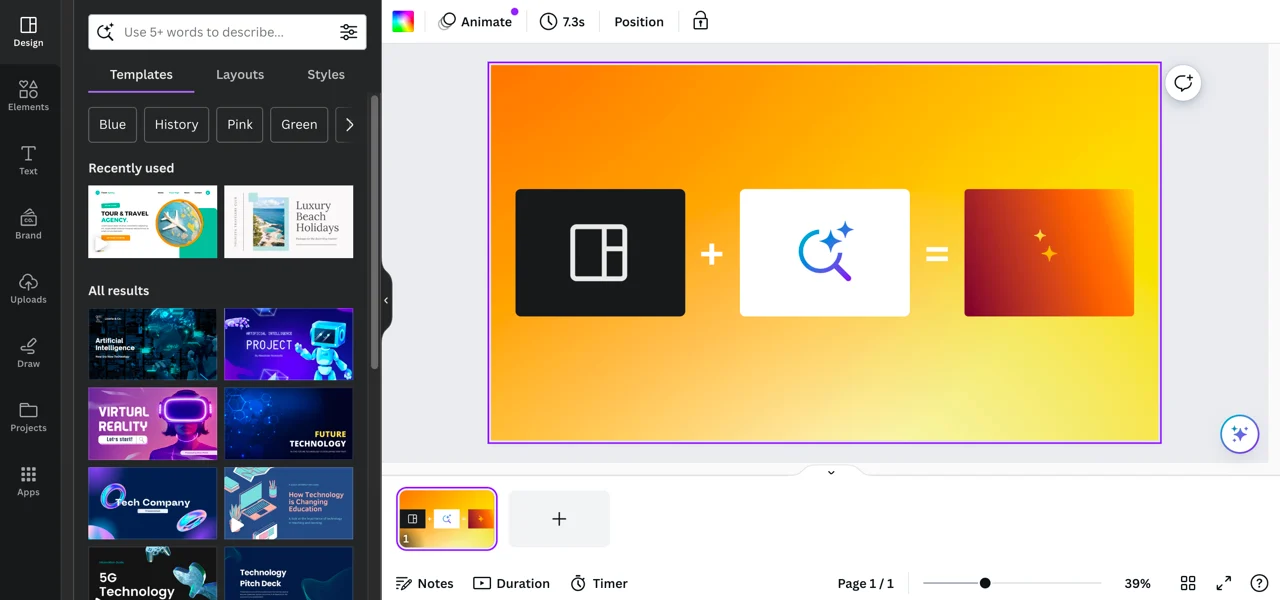Viewport: 1280px width, 600px height.
Task: Filter templates by the Blue chip
Action: [x=113, y=125]
